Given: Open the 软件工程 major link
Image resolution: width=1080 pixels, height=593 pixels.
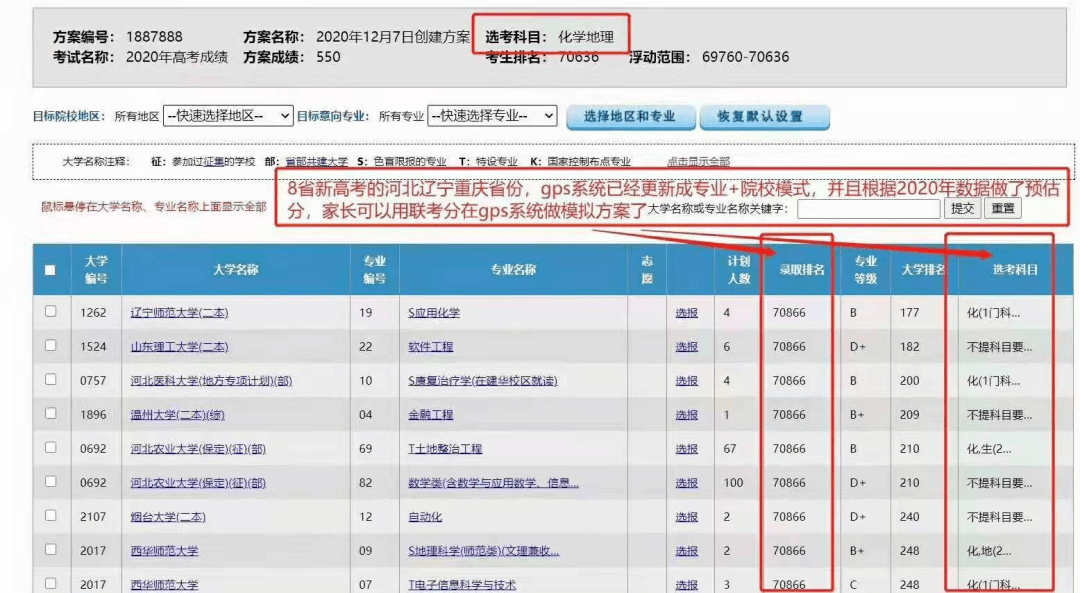Looking at the screenshot, I should 430,346.
